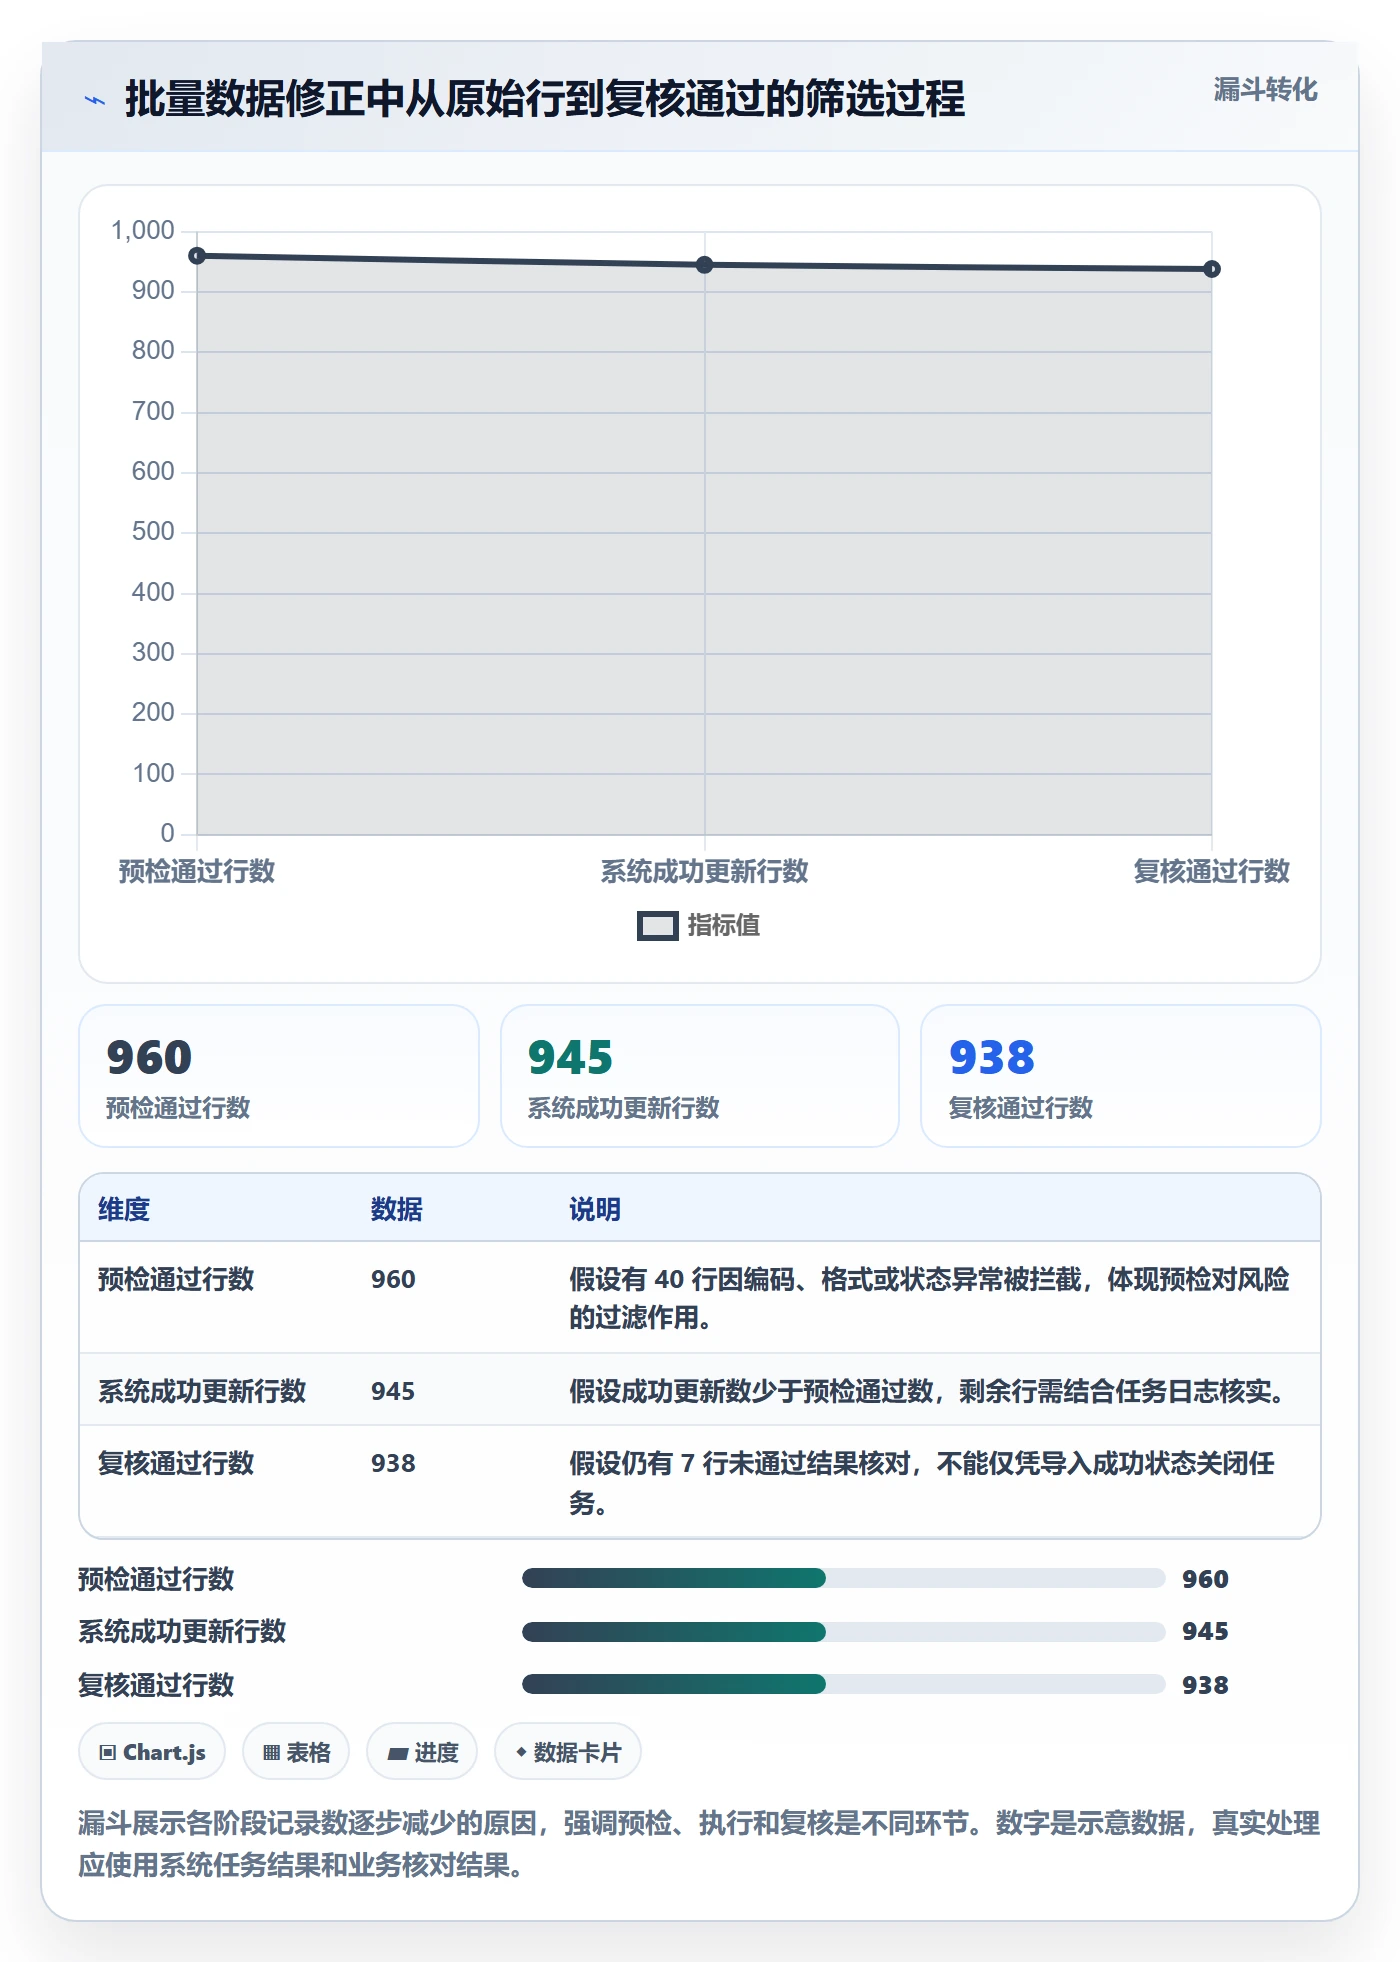Click the 复核通过行数 progress bar
Screen dimensions: 1400x1962
click(843, 1684)
